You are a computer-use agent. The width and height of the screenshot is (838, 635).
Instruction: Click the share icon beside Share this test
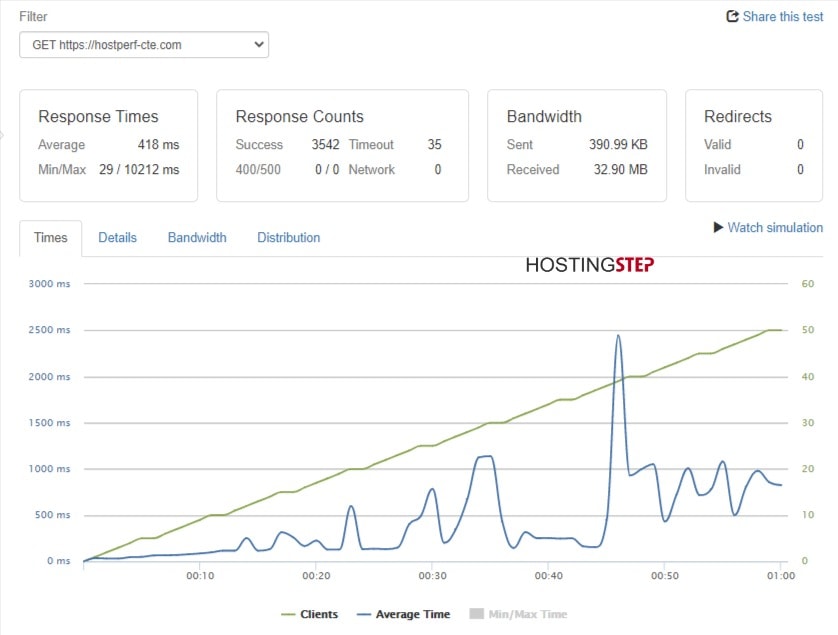[x=732, y=17]
